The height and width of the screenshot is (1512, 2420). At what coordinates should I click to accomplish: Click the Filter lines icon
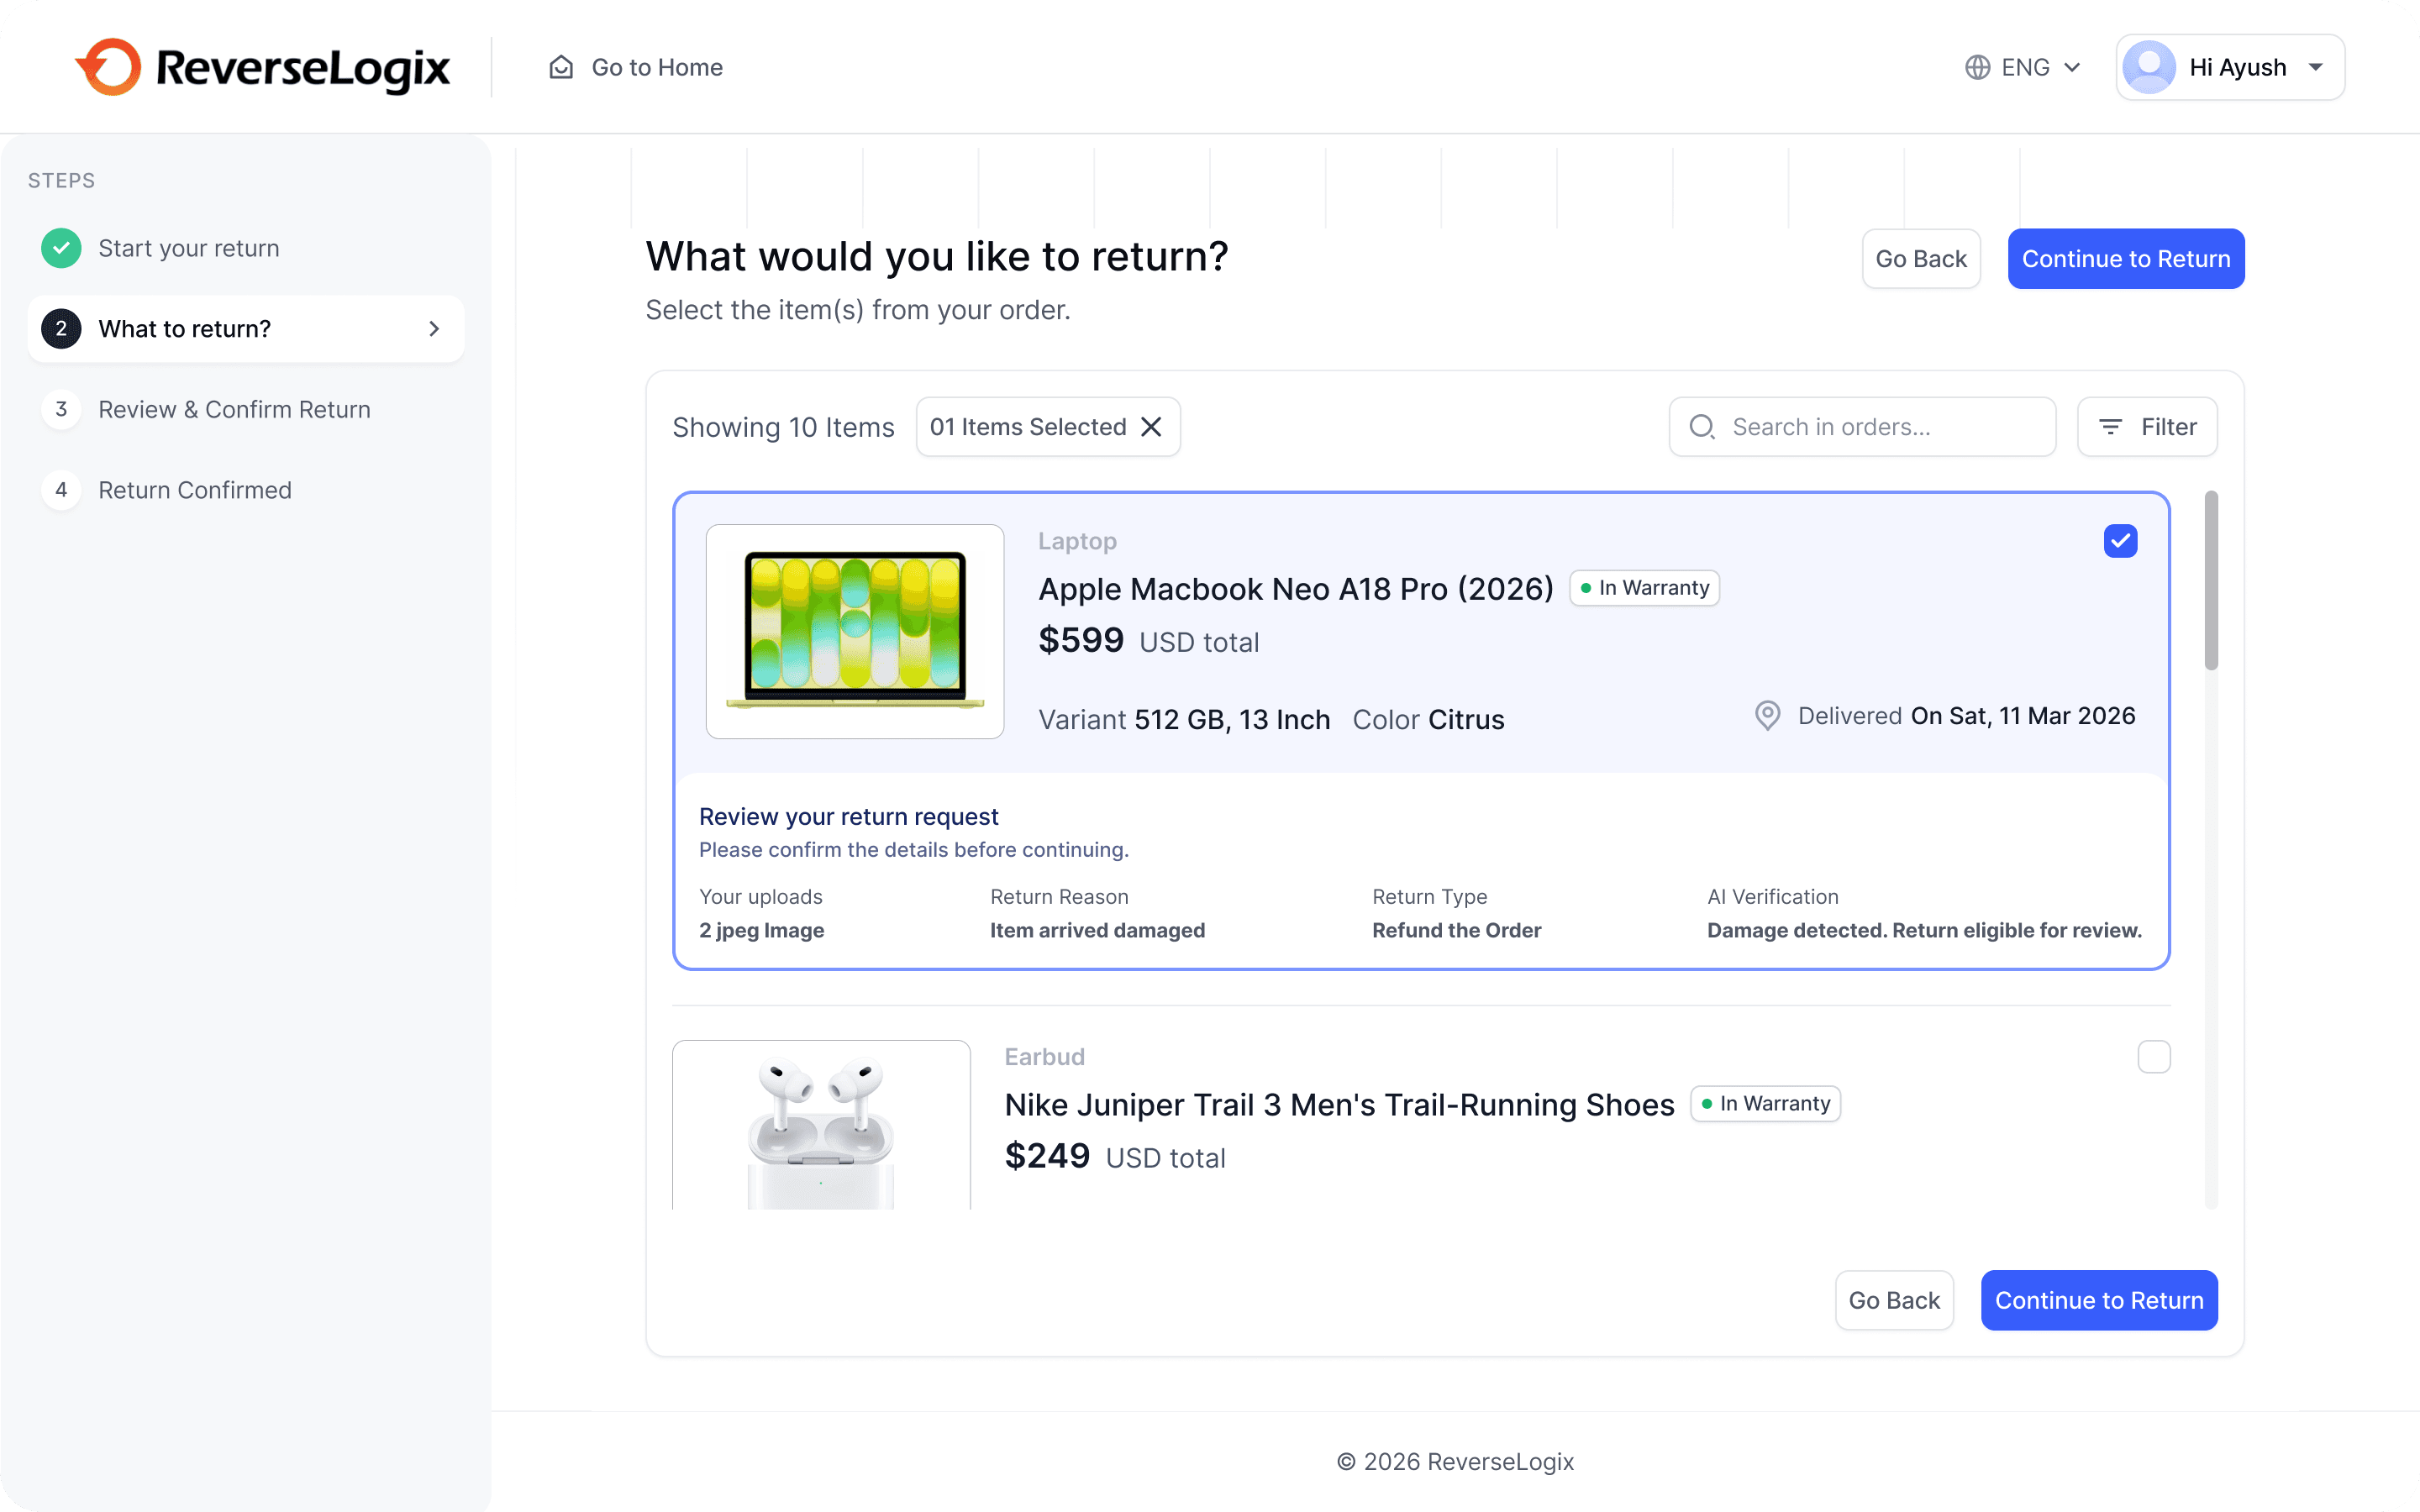(x=2110, y=427)
